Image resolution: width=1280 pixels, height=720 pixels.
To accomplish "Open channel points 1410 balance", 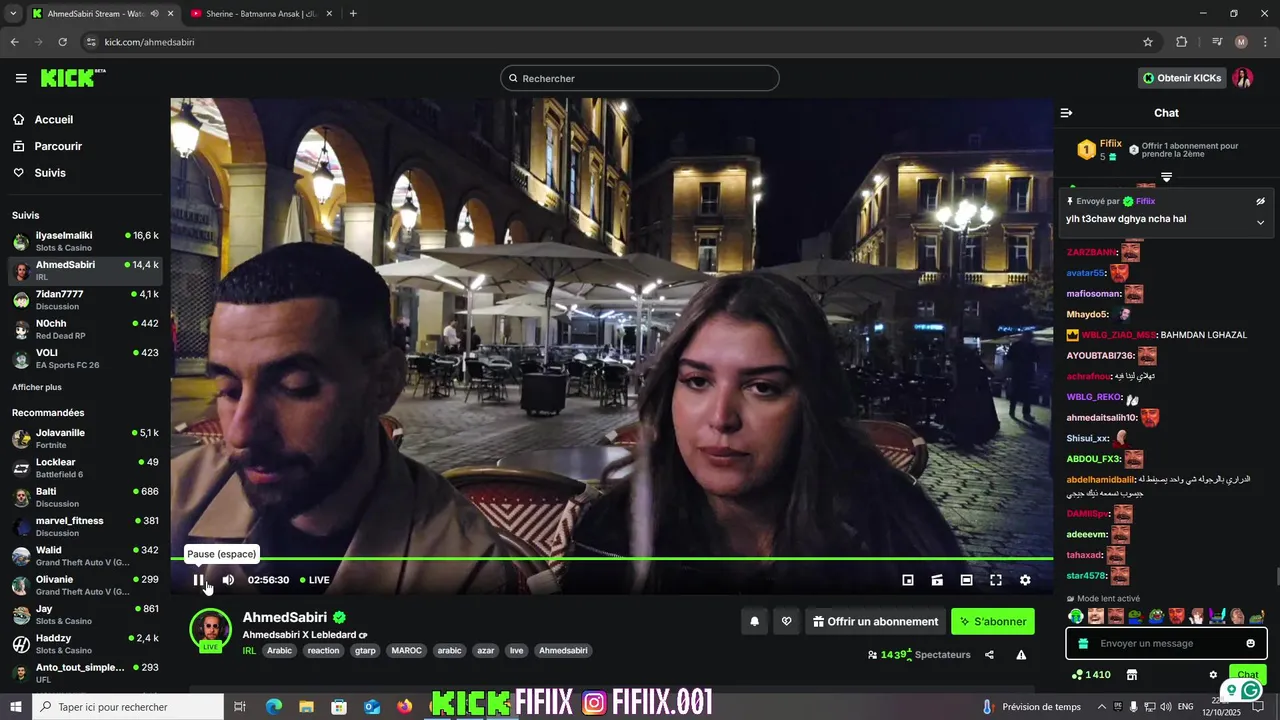I will pyautogui.click(x=1092, y=675).
